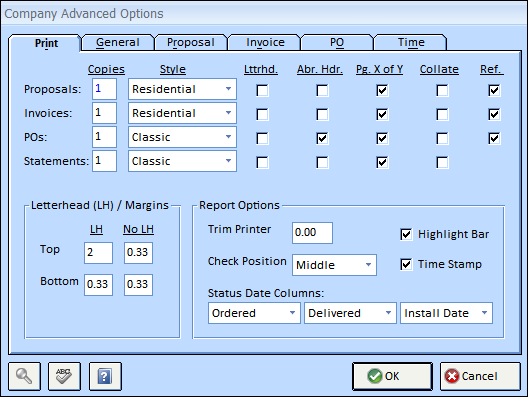Viewport: 528px width, 397px height.
Task: Open the POs Style dropdown
Action: (182, 137)
